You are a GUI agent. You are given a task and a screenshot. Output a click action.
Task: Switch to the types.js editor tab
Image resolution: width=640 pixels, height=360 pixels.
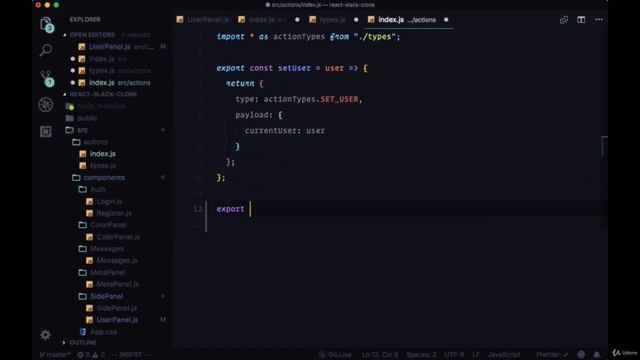click(333, 20)
